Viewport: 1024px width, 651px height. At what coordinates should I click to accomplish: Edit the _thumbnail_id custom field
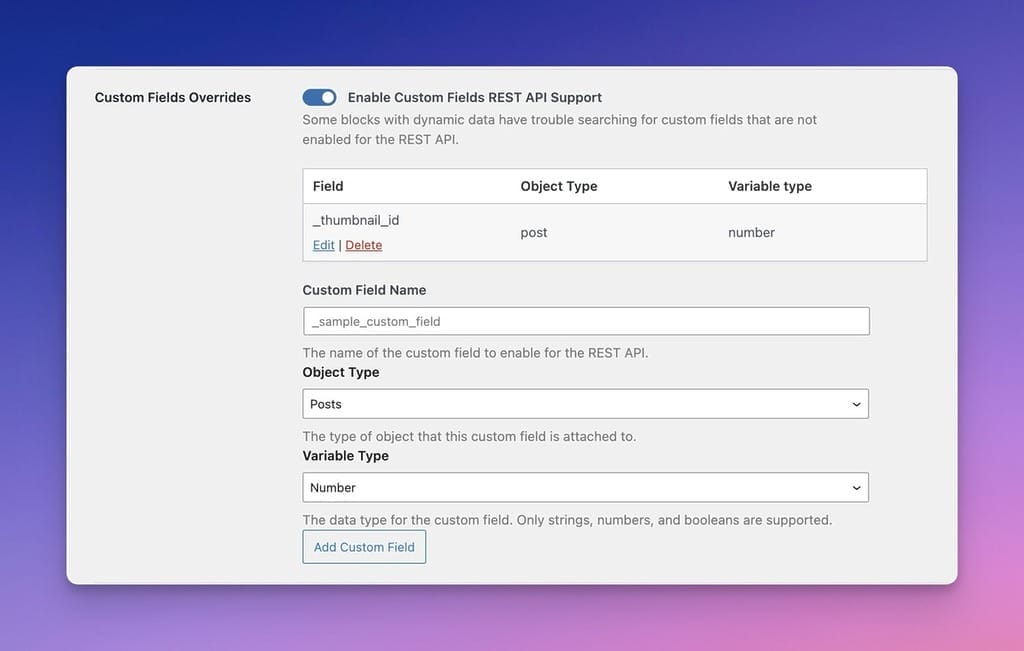click(323, 244)
